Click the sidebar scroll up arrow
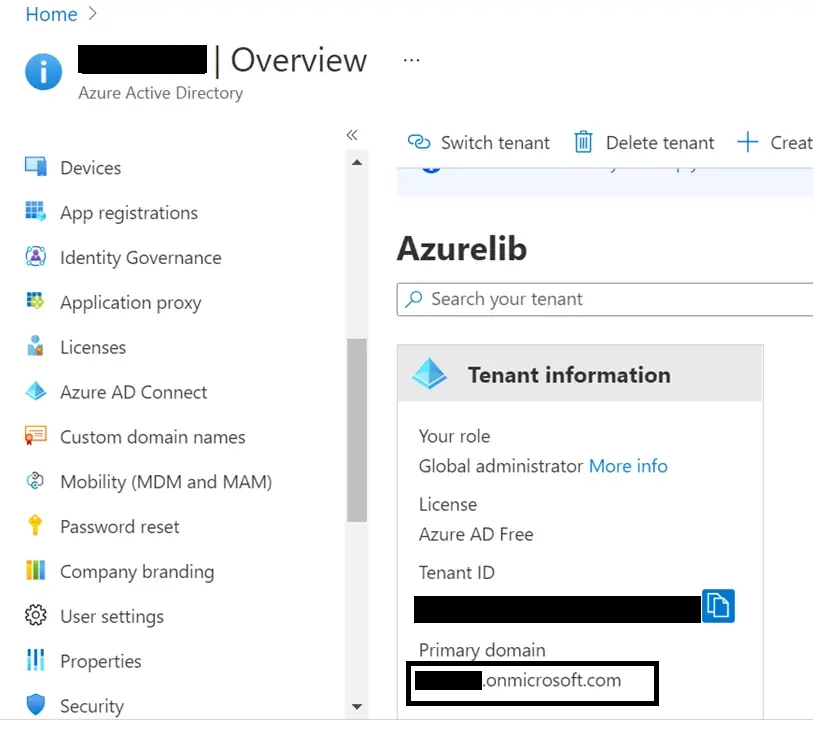Viewport: 813px width, 731px height. [357, 163]
